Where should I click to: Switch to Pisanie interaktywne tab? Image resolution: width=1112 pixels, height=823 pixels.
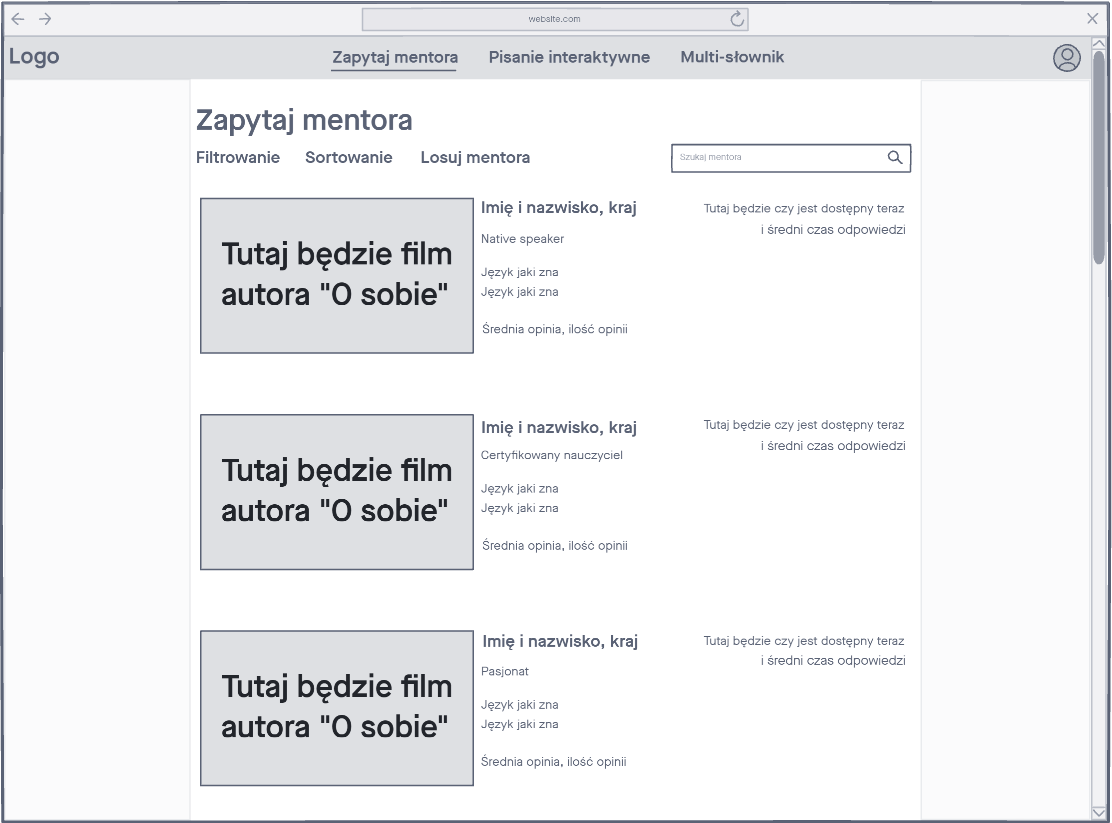(x=569, y=57)
